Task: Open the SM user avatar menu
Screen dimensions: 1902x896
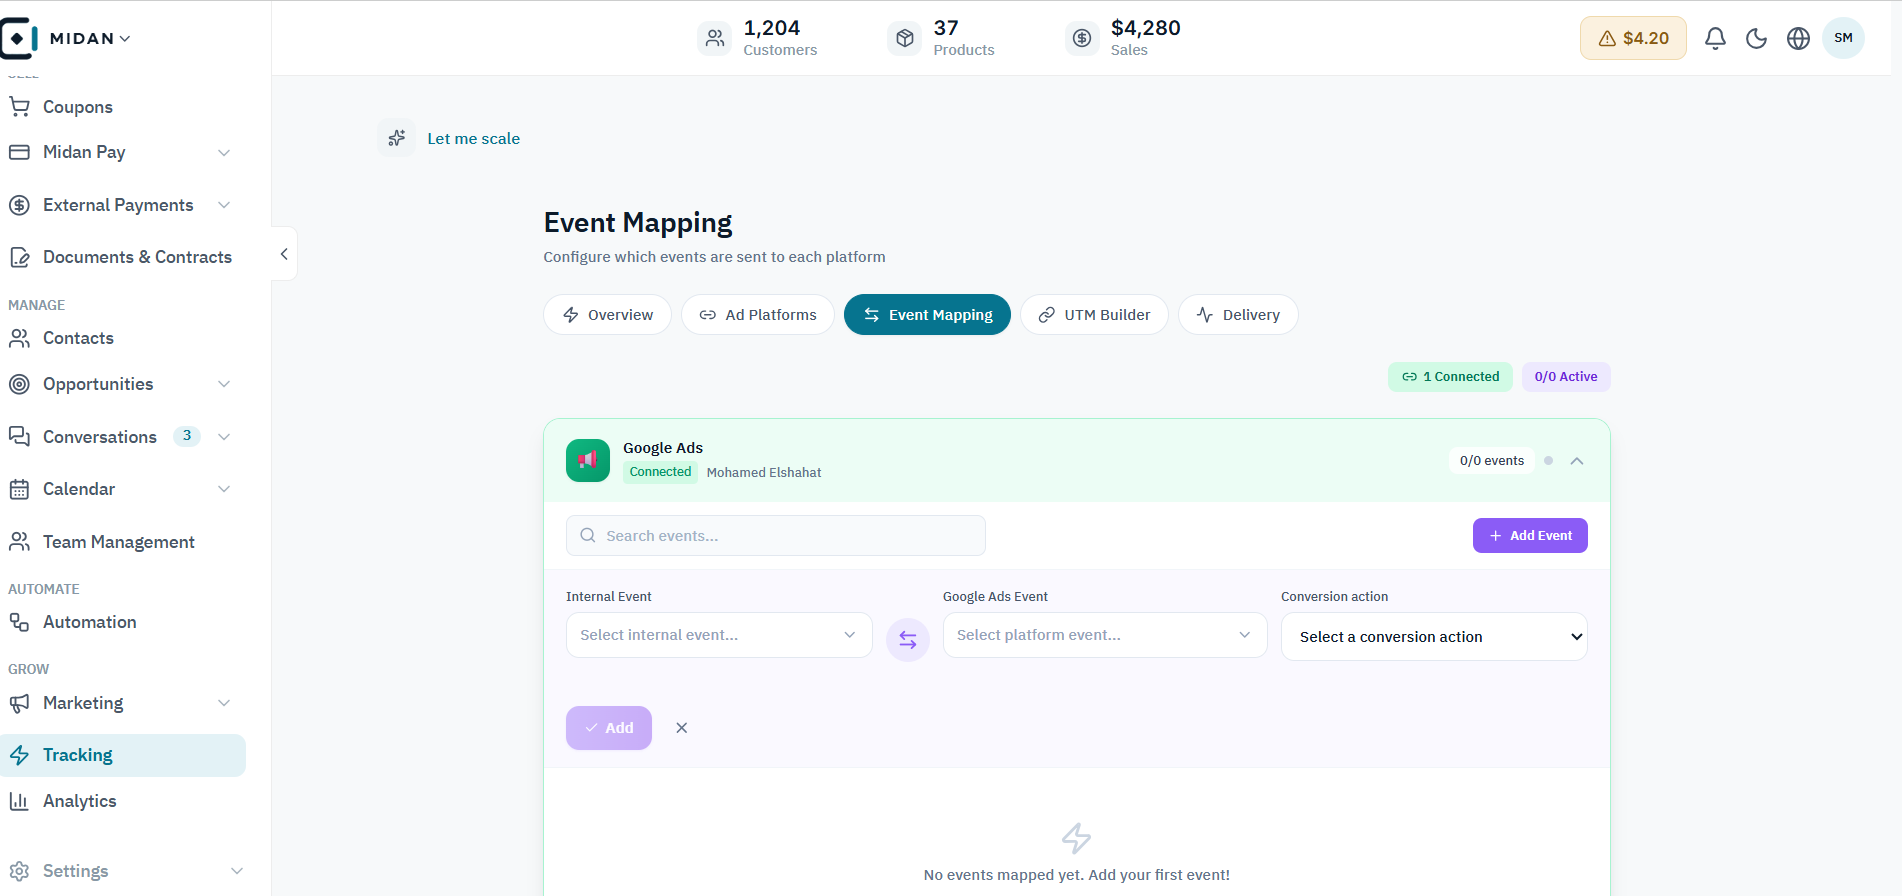Action: (1843, 38)
